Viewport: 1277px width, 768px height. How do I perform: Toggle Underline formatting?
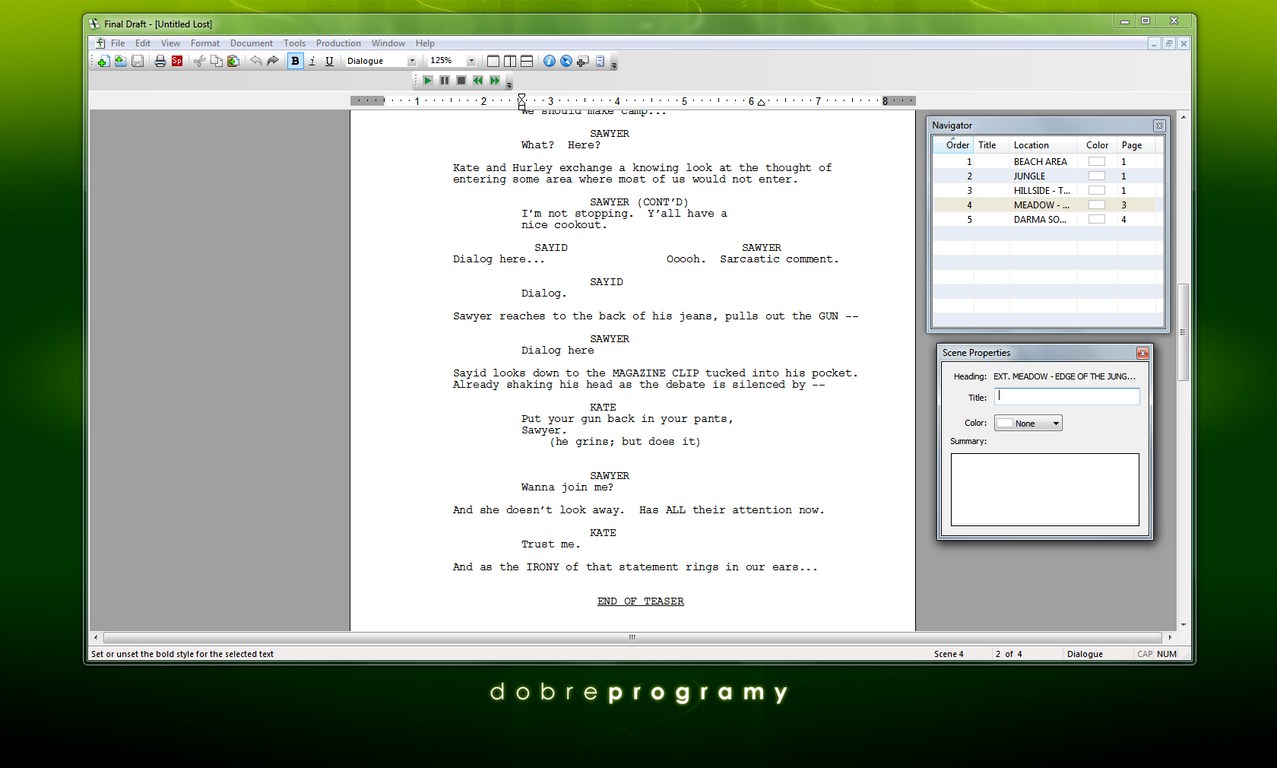pos(329,61)
